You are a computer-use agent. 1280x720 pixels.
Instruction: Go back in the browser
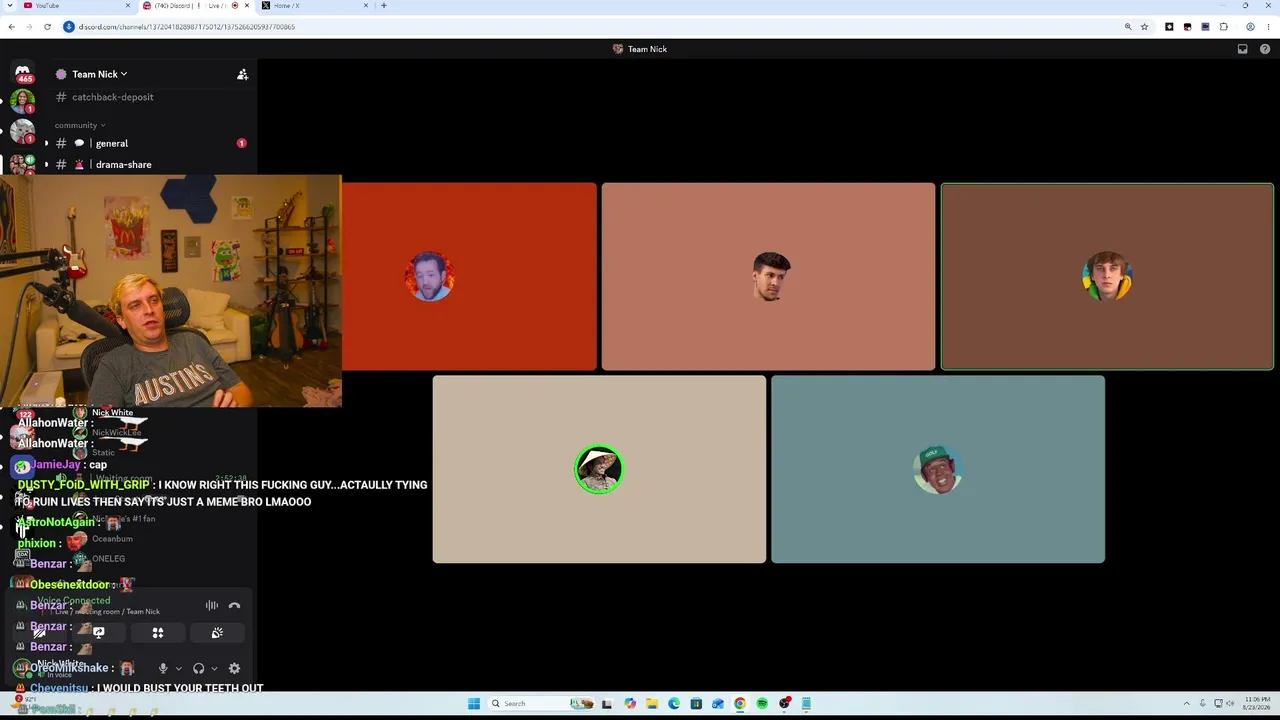tap(11, 27)
